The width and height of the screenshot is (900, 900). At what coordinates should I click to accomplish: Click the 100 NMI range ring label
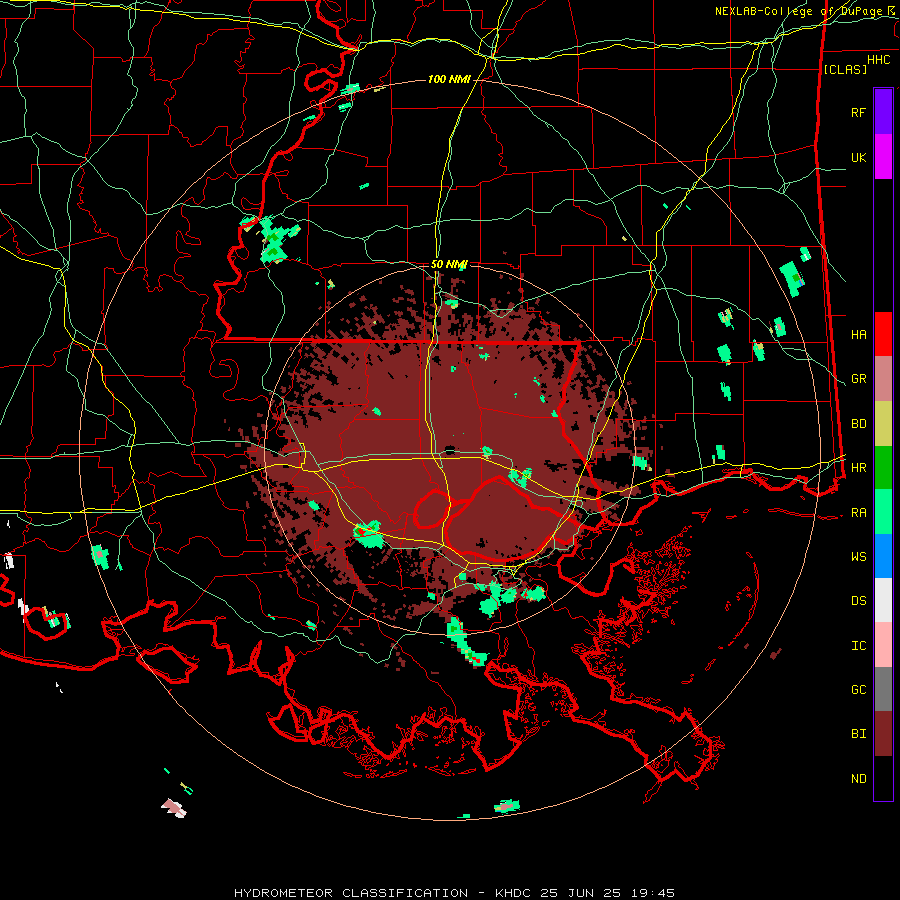tap(449, 79)
